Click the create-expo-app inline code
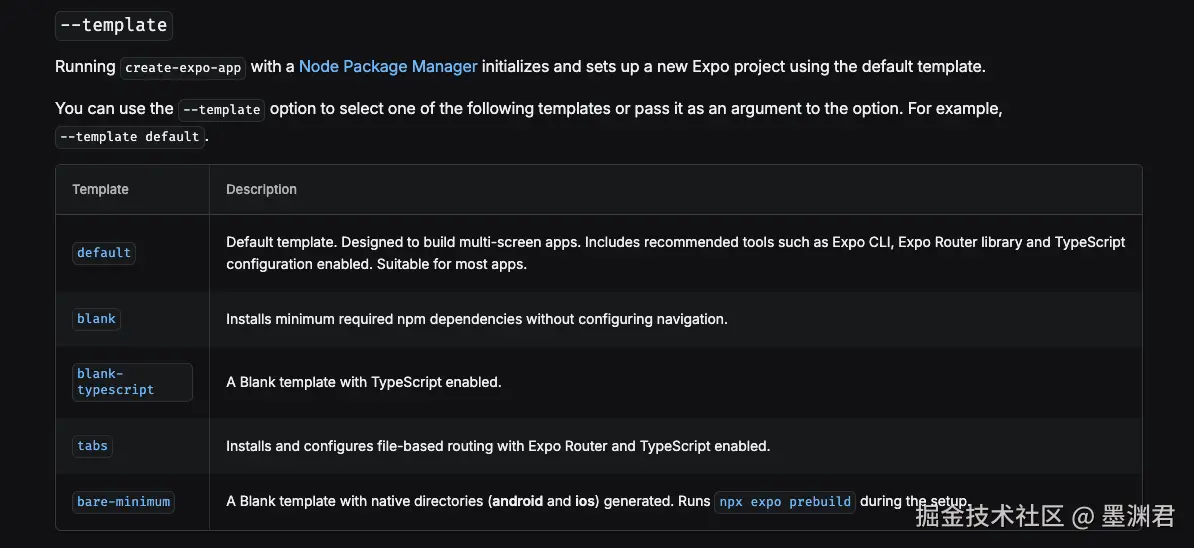The height and width of the screenshot is (548, 1194). click(x=182, y=68)
